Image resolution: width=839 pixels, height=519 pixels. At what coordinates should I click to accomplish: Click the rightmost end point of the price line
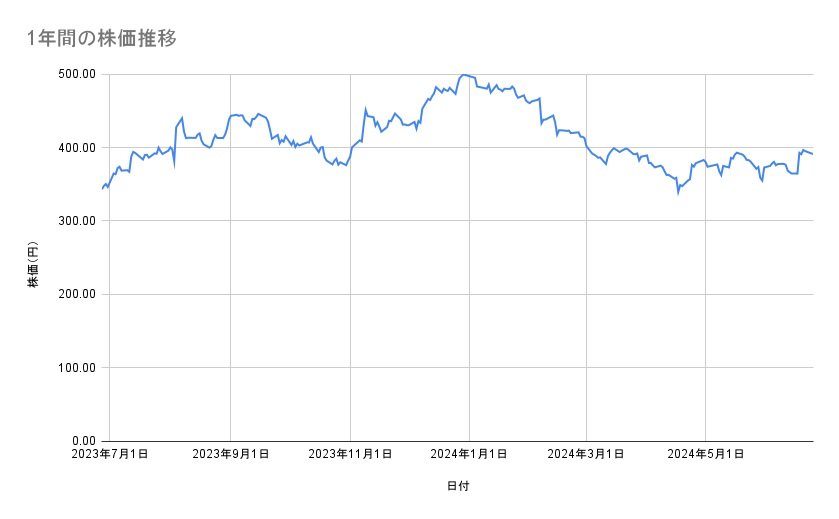[812, 154]
